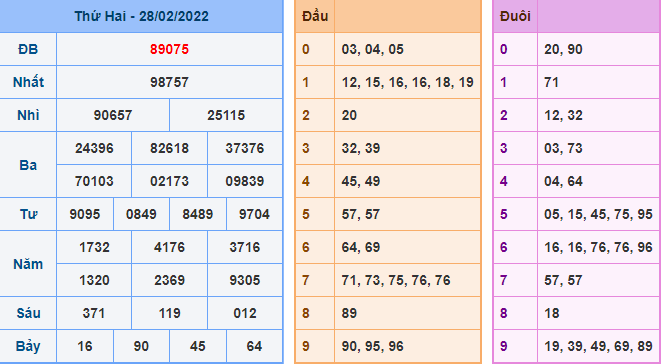
Task: Click the Ba number 24396
Action: [x=94, y=148]
